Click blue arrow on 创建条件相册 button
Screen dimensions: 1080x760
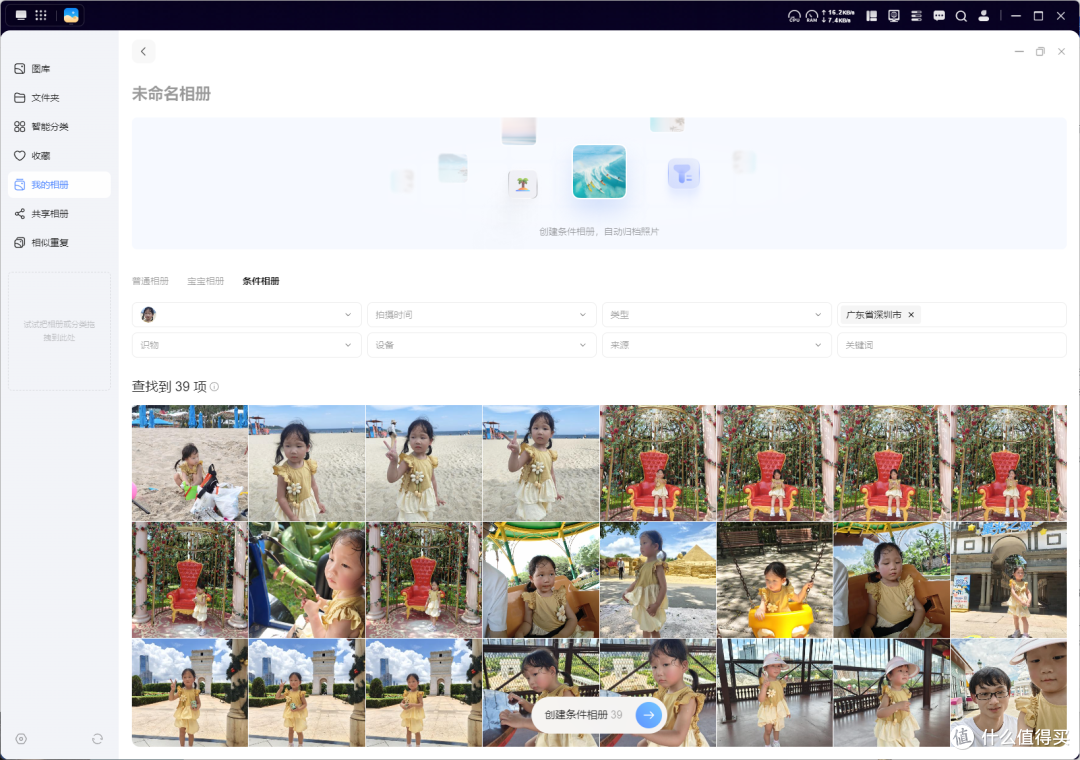click(648, 715)
